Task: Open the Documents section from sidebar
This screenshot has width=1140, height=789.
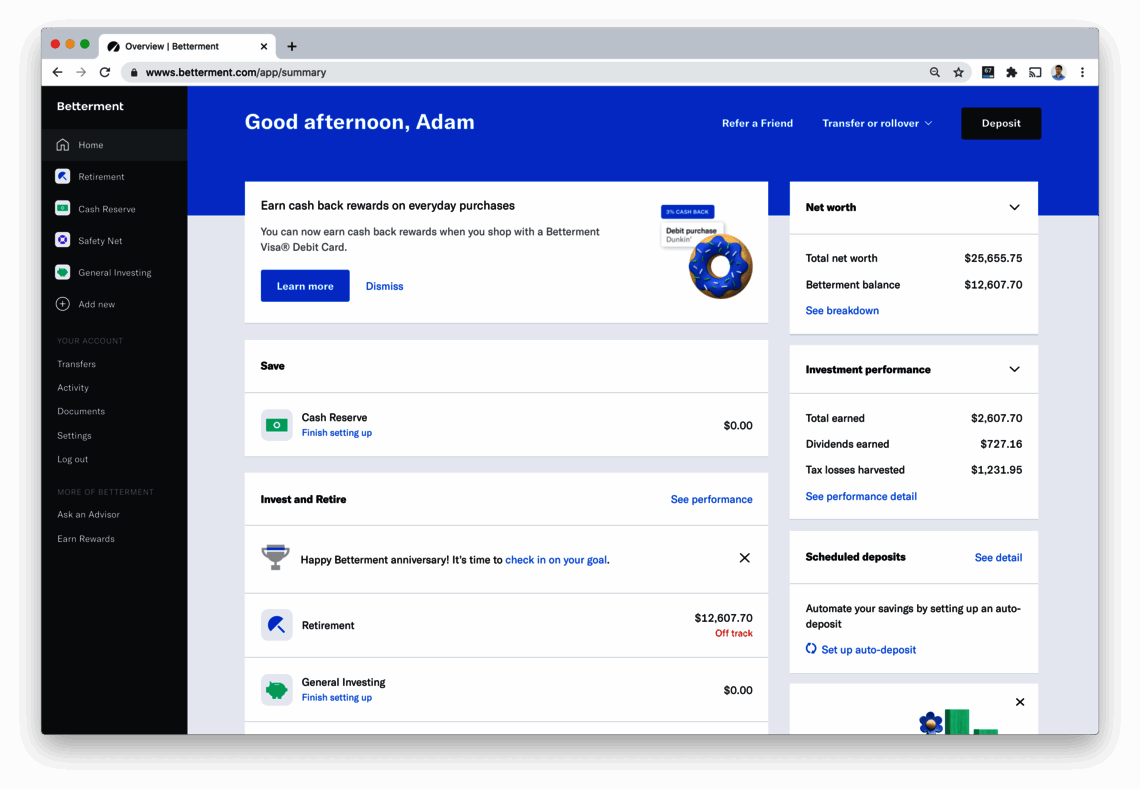Action: (x=80, y=411)
